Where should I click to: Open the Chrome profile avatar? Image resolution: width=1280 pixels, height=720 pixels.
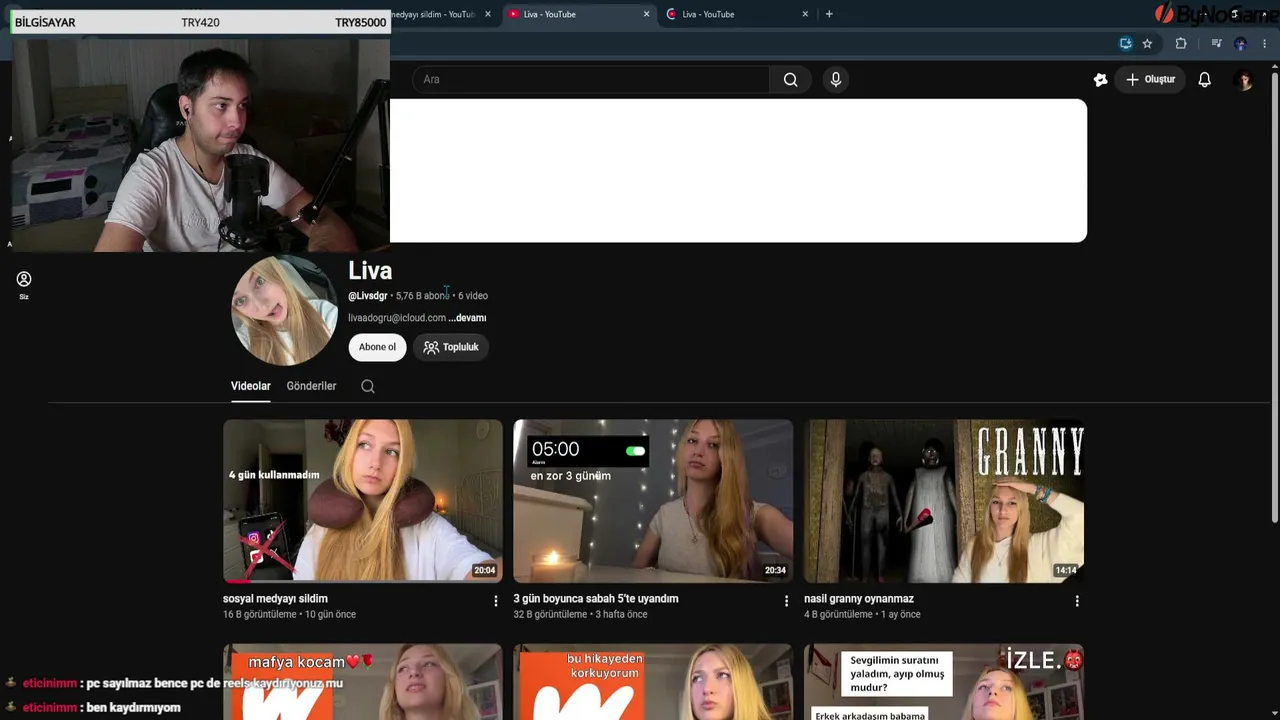[1241, 44]
